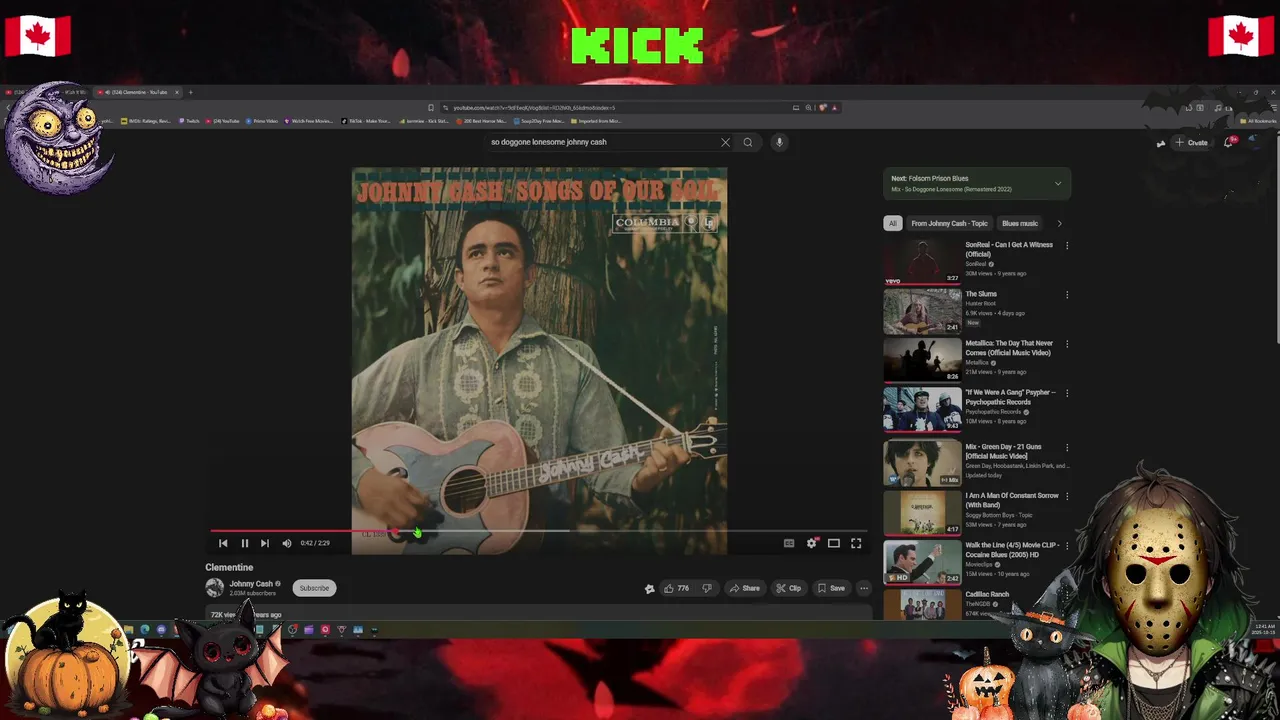
Task: Open the Create menu
Action: [x=1191, y=143]
